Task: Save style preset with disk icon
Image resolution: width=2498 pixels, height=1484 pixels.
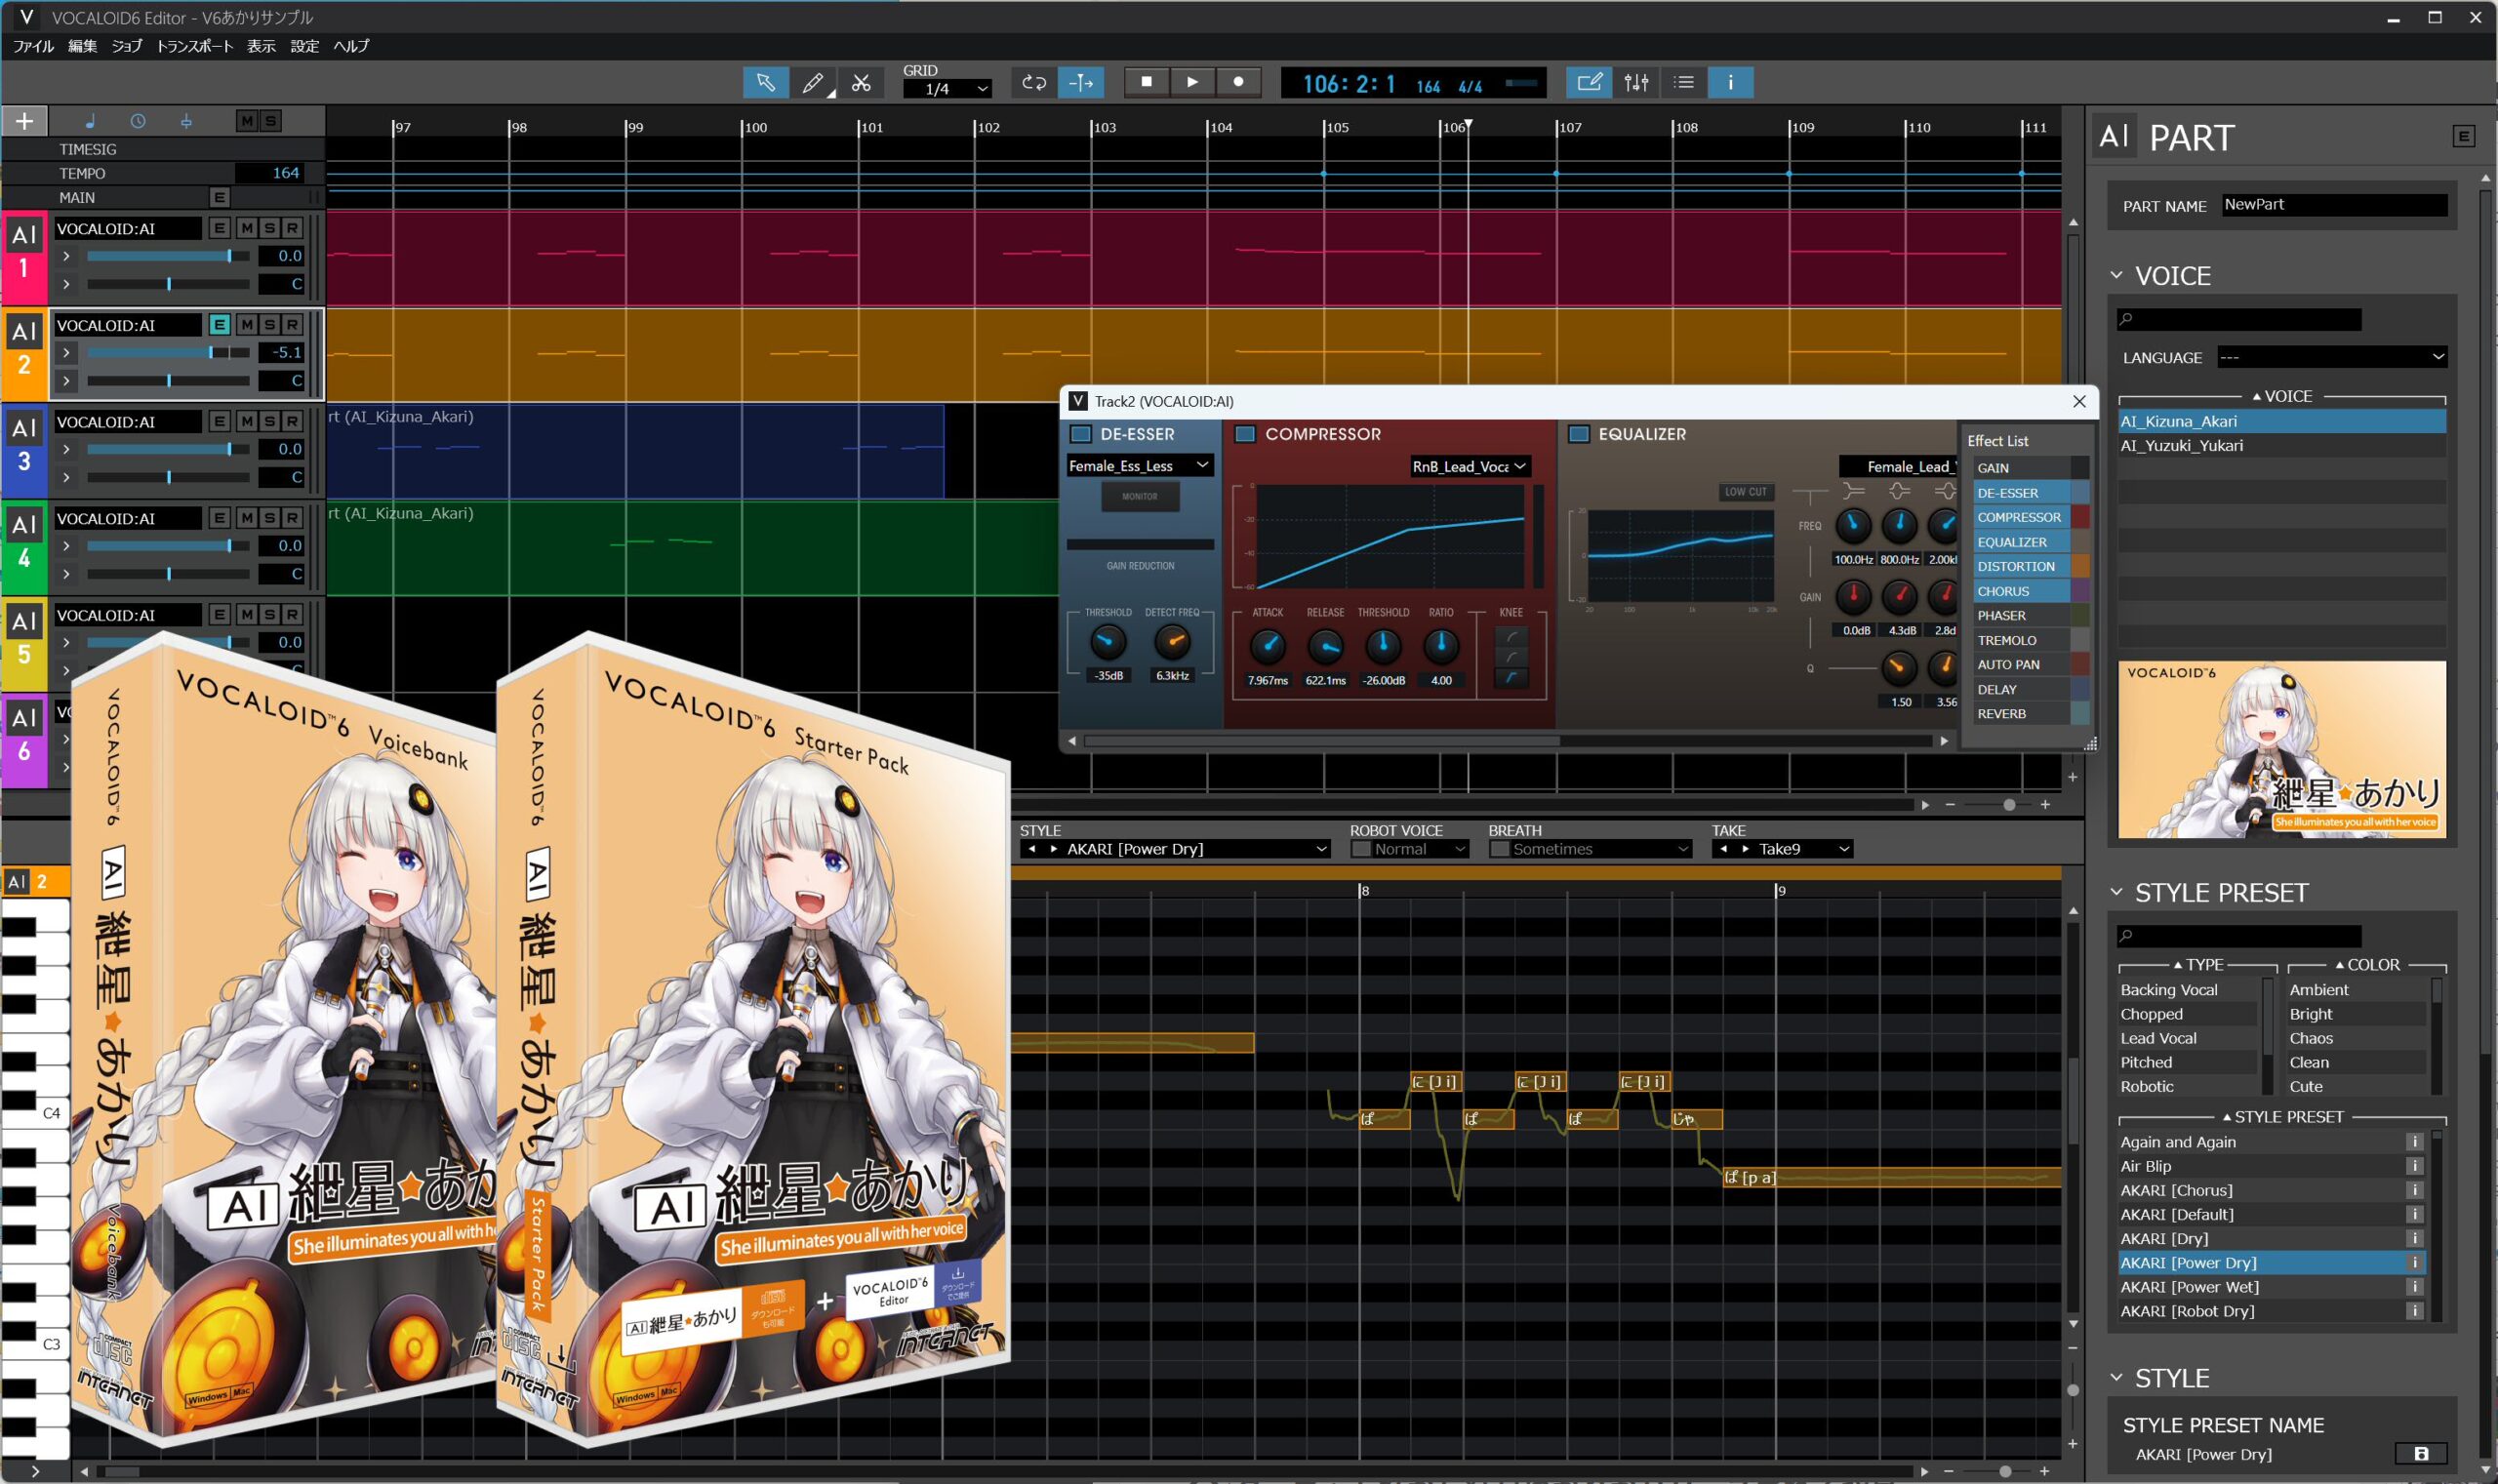Action: coord(2421,1454)
